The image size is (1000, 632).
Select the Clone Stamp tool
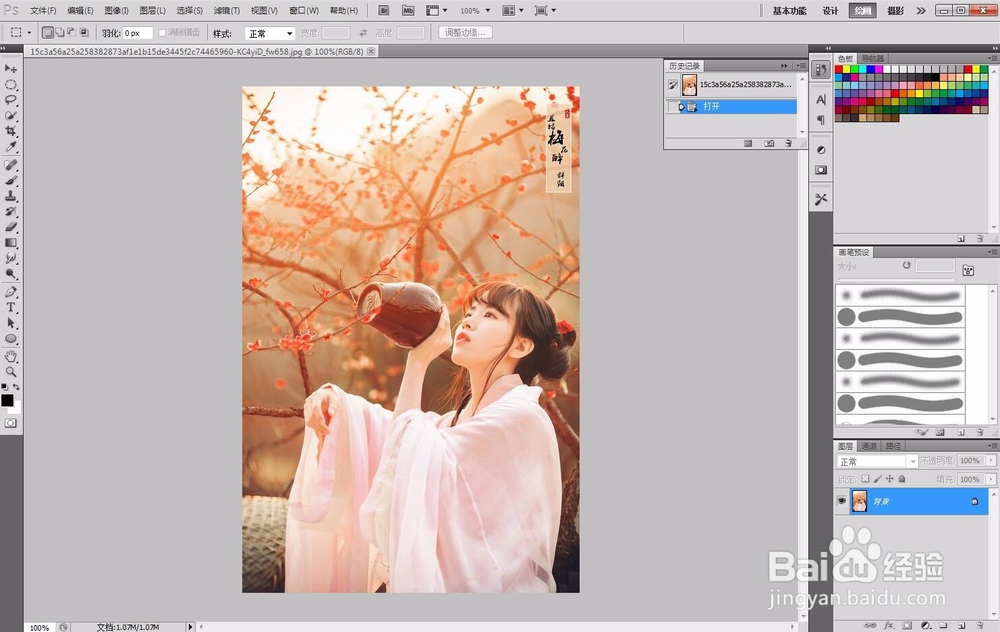point(11,196)
